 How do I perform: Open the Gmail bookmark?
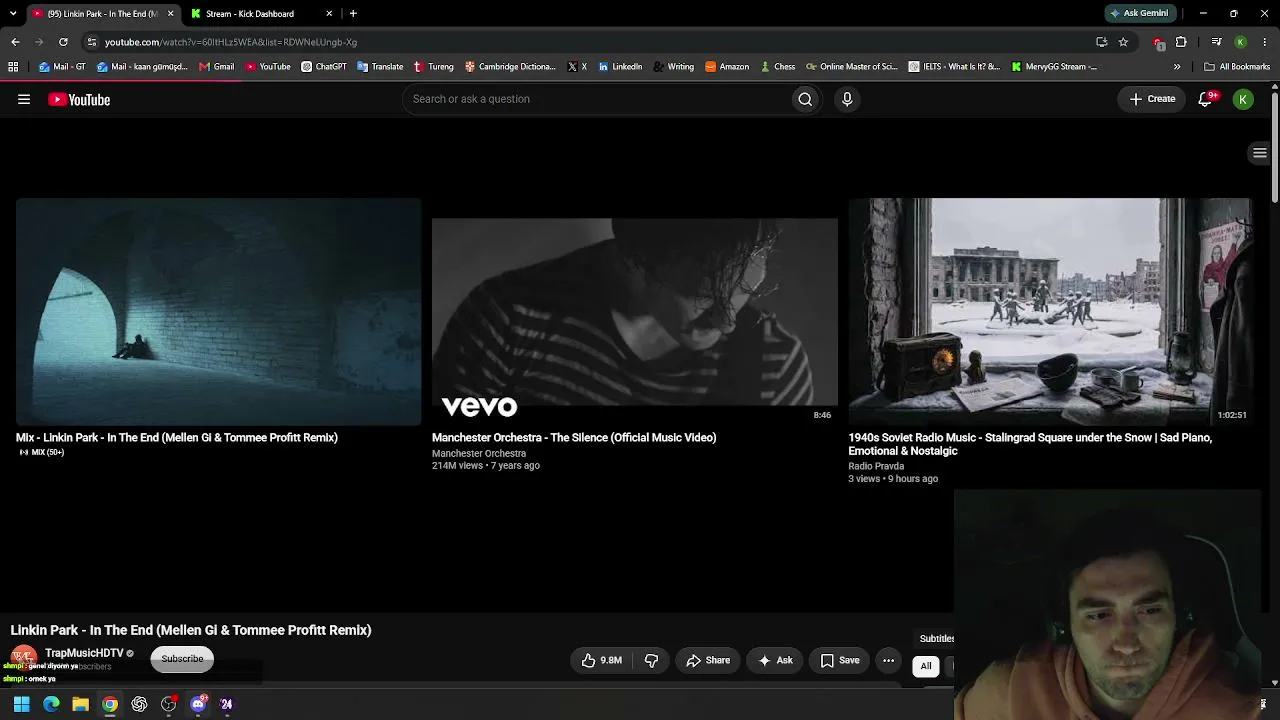tap(217, 67)
